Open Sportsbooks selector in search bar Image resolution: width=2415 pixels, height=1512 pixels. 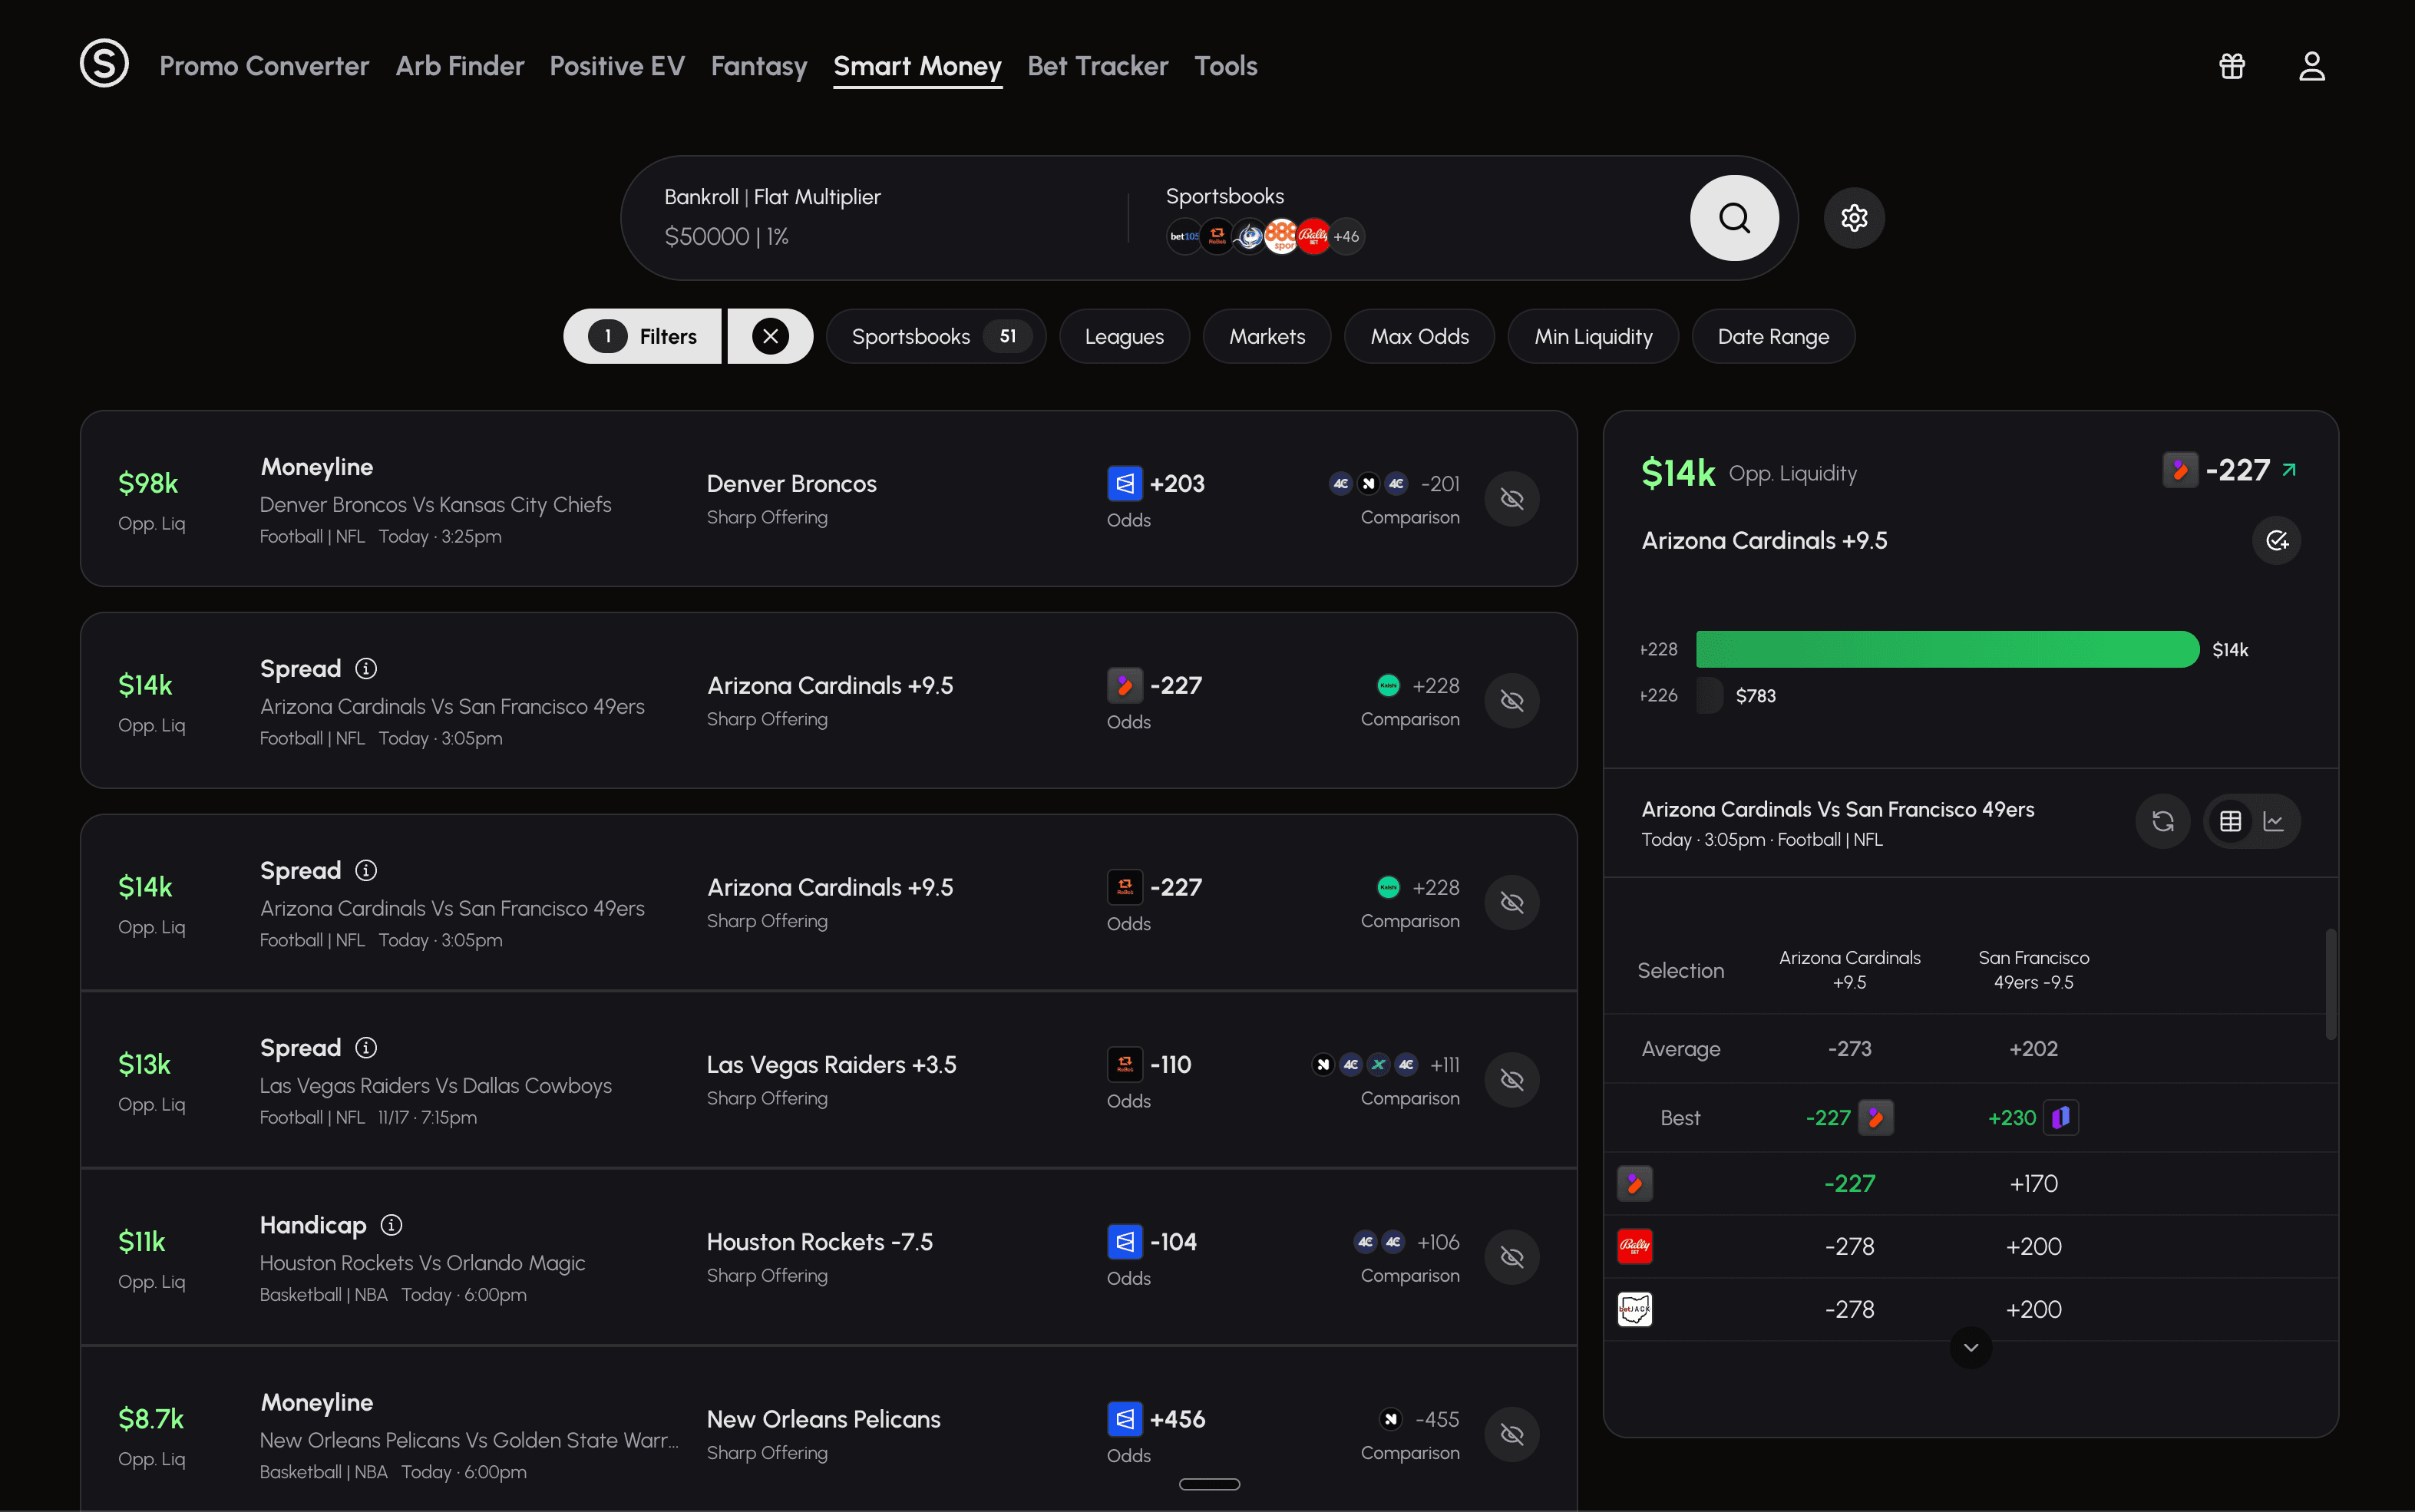[x=1265, y=218]
